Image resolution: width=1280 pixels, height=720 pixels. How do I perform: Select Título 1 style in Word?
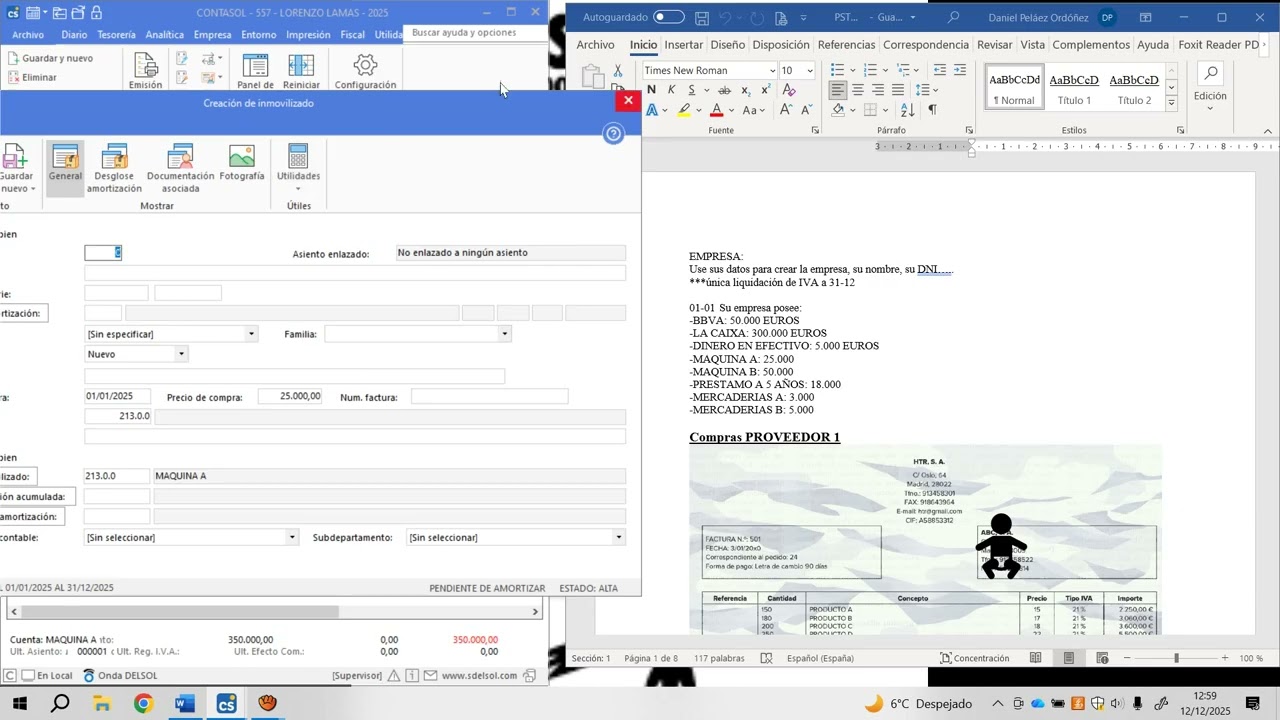pyautogui.click(x=1074, y=88)
